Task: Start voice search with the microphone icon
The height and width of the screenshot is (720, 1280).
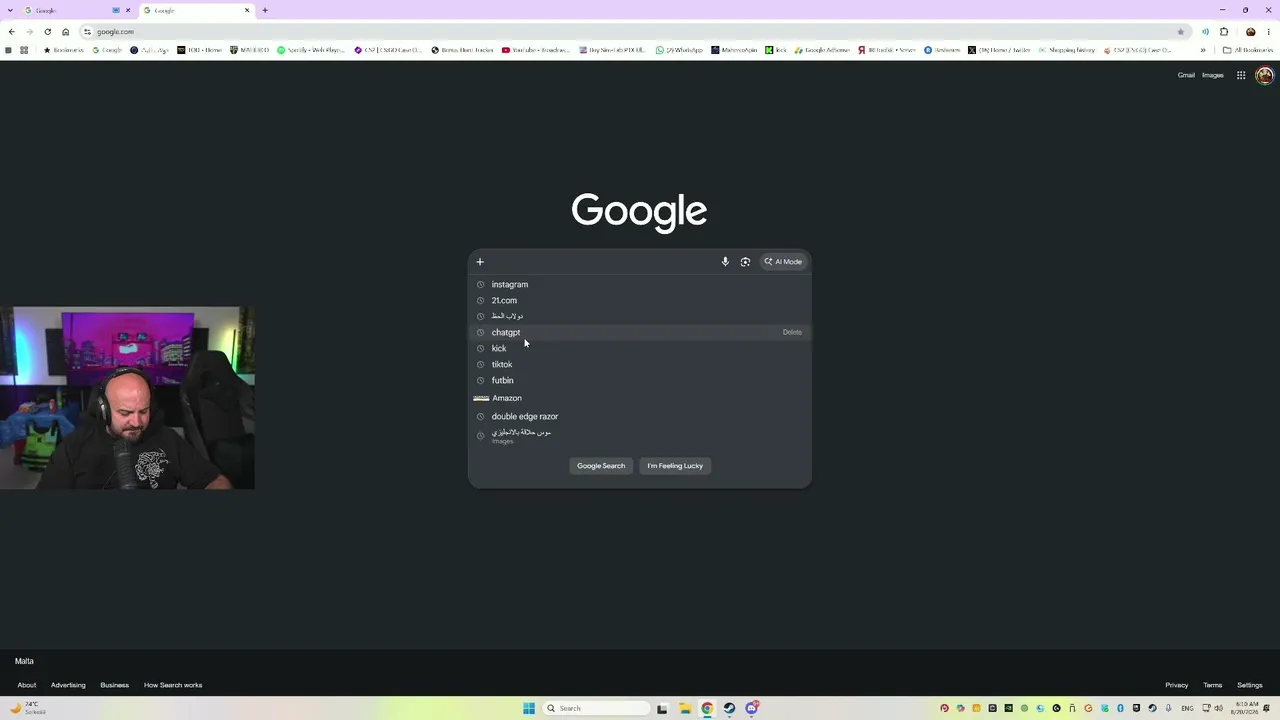Action: coord(725,262)
